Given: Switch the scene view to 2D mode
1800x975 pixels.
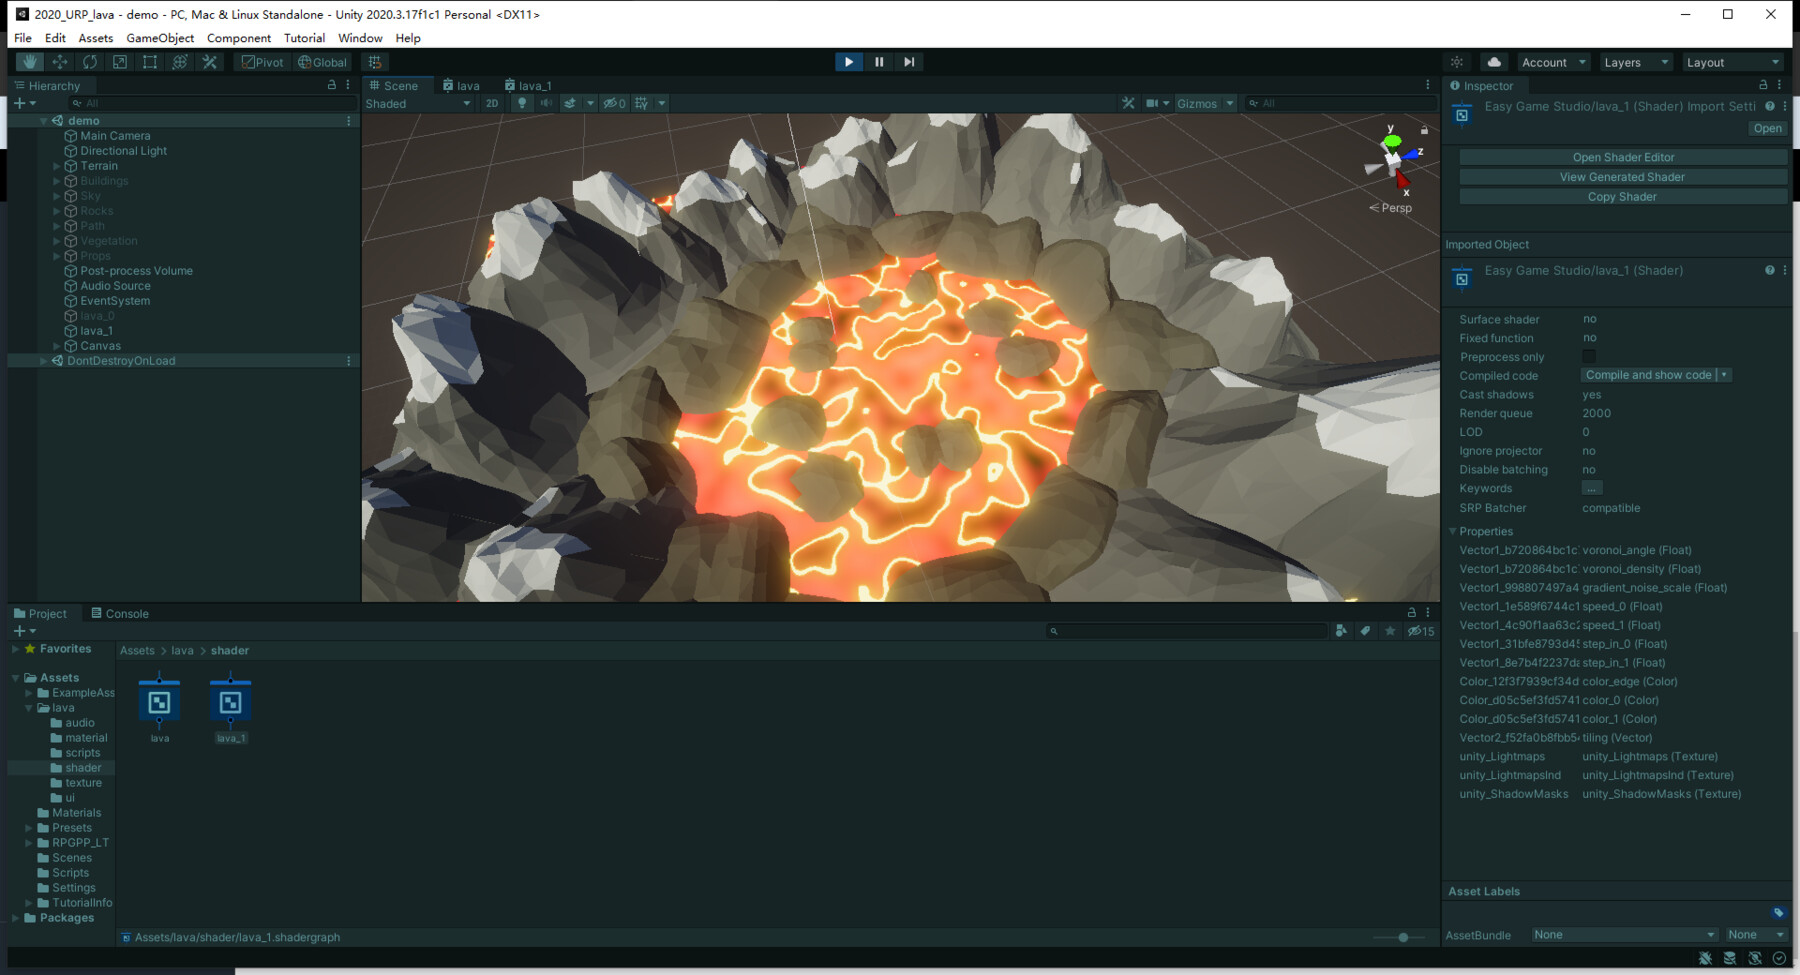Looking at the screenshot, I should tap(492, 103).
